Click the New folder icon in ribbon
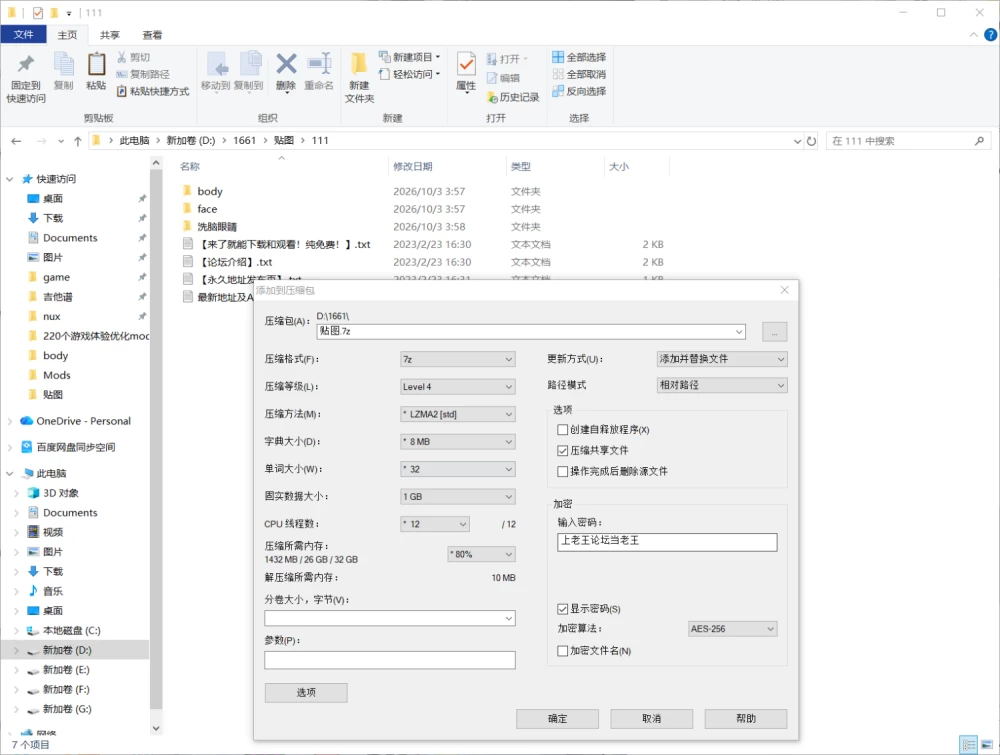1000x755 pixels. point(359,64)
